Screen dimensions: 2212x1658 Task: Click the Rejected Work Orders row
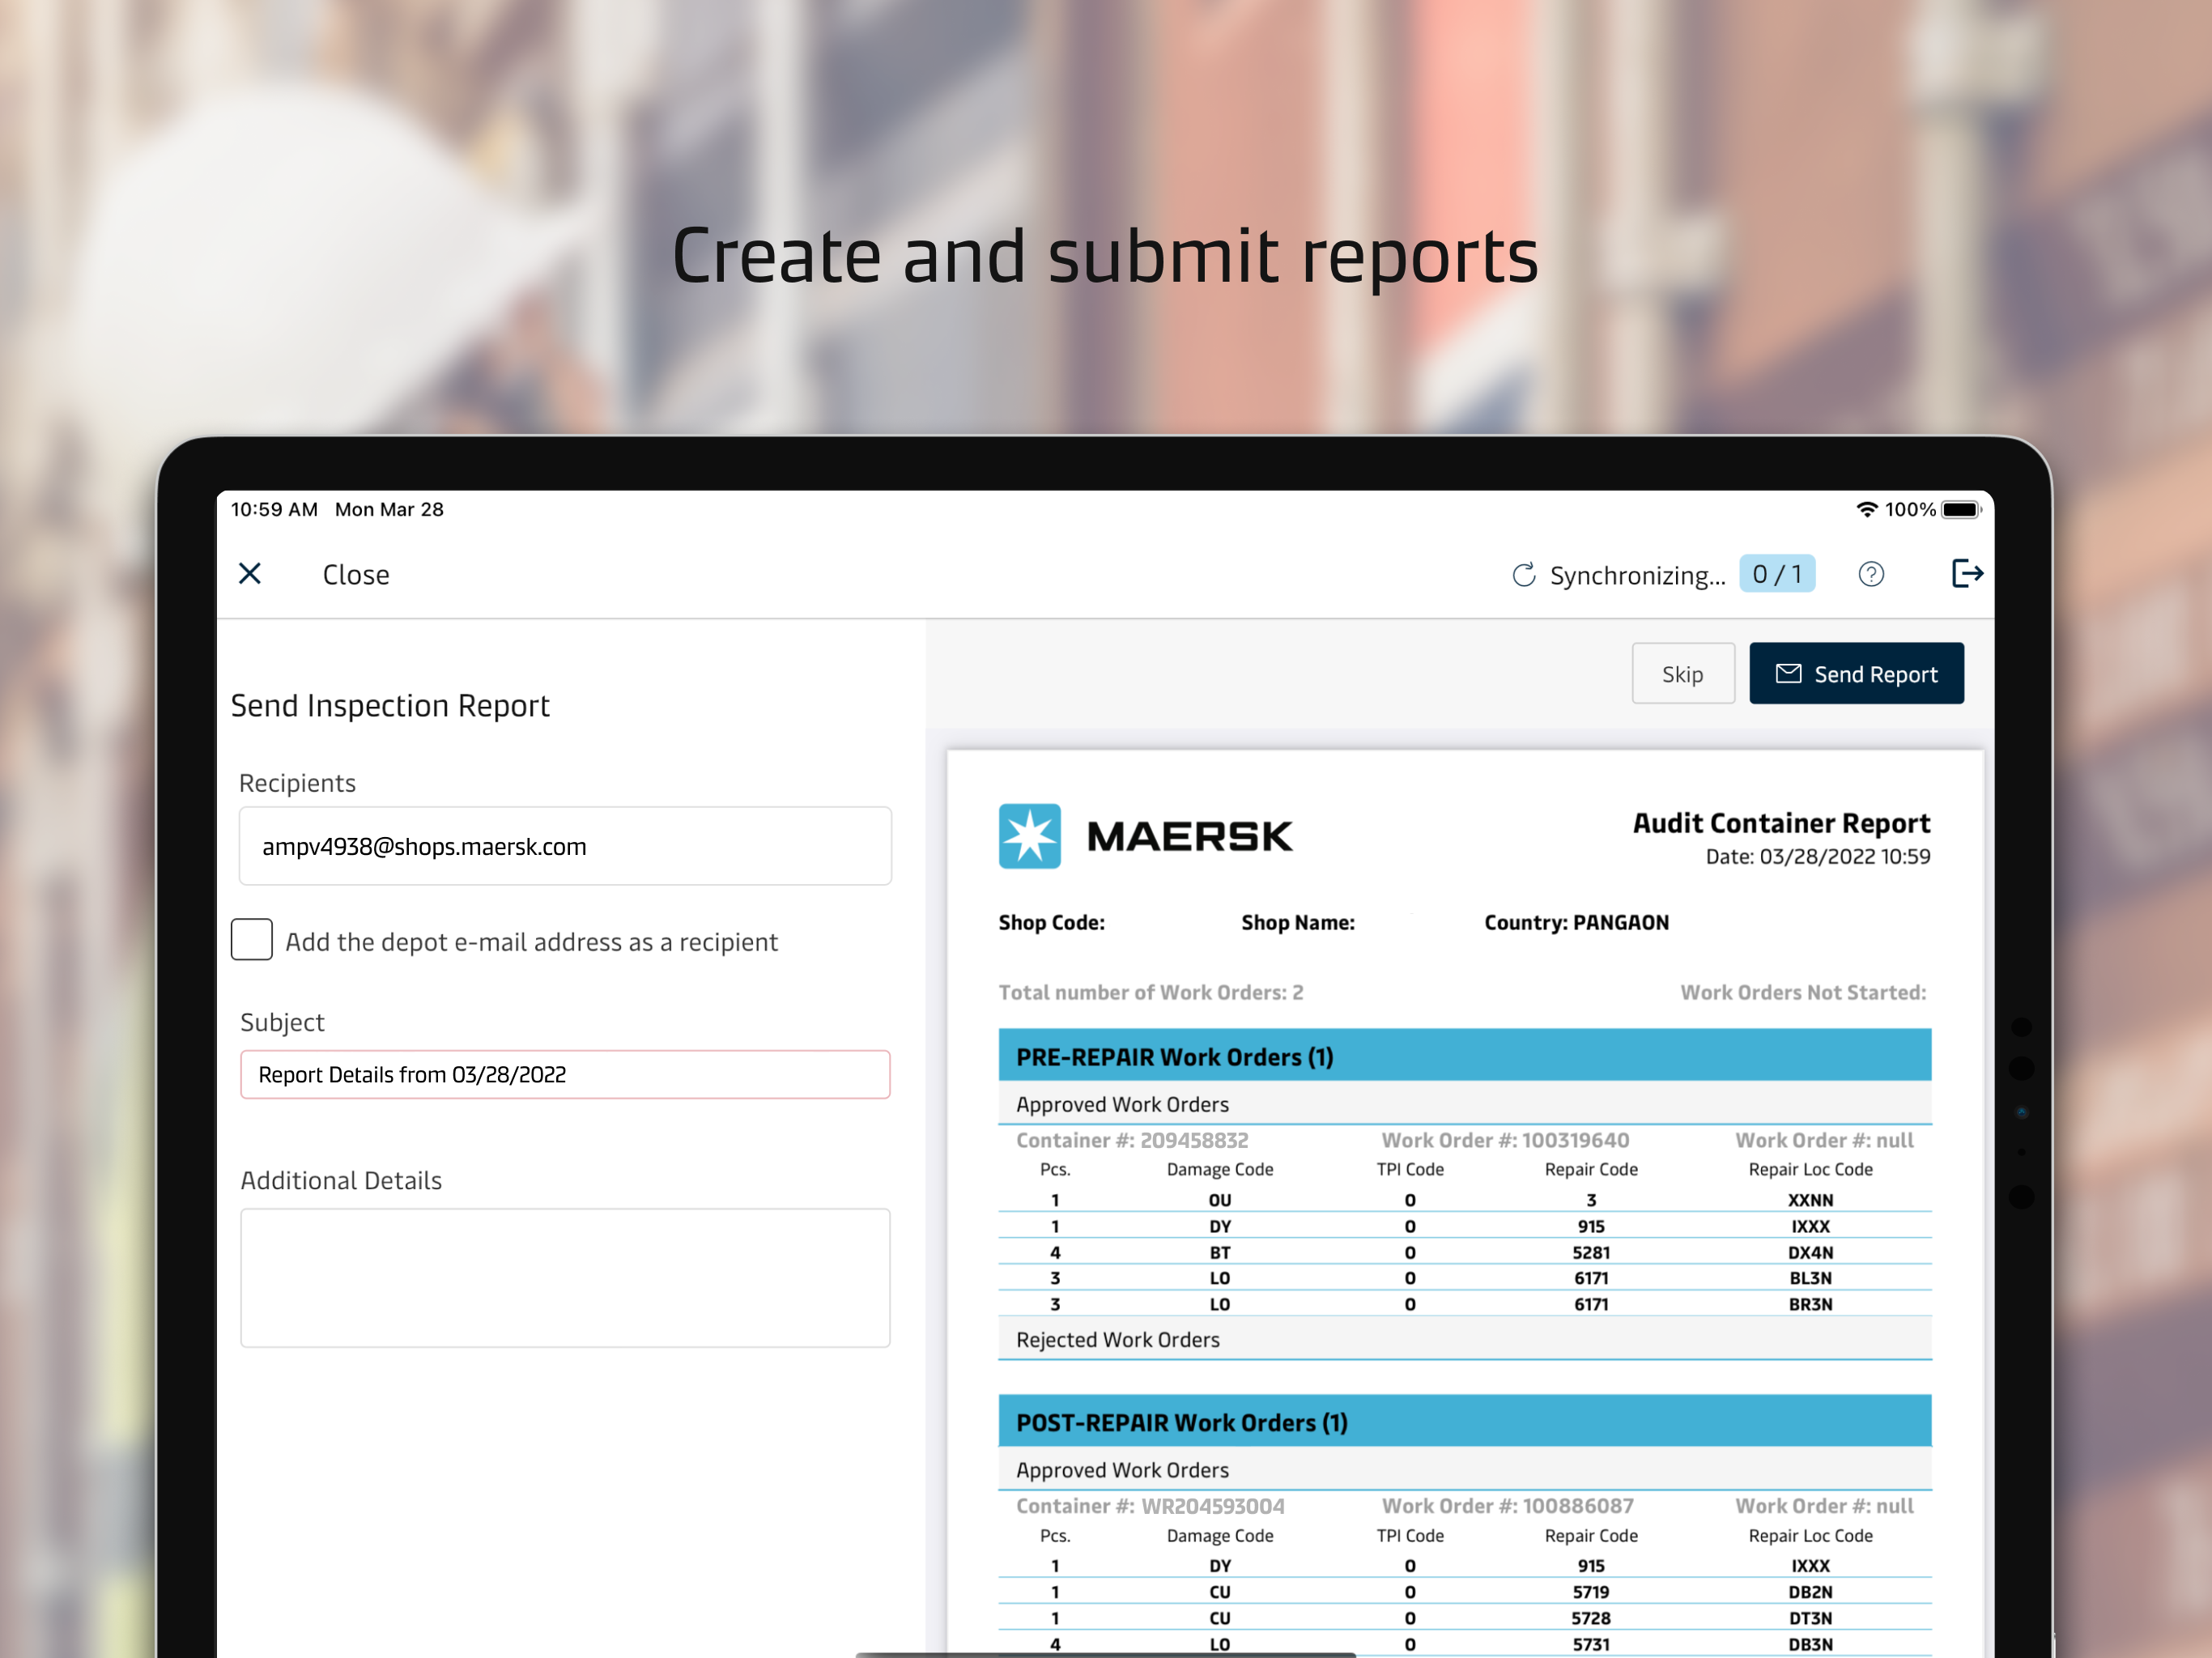(1465, 1339)
